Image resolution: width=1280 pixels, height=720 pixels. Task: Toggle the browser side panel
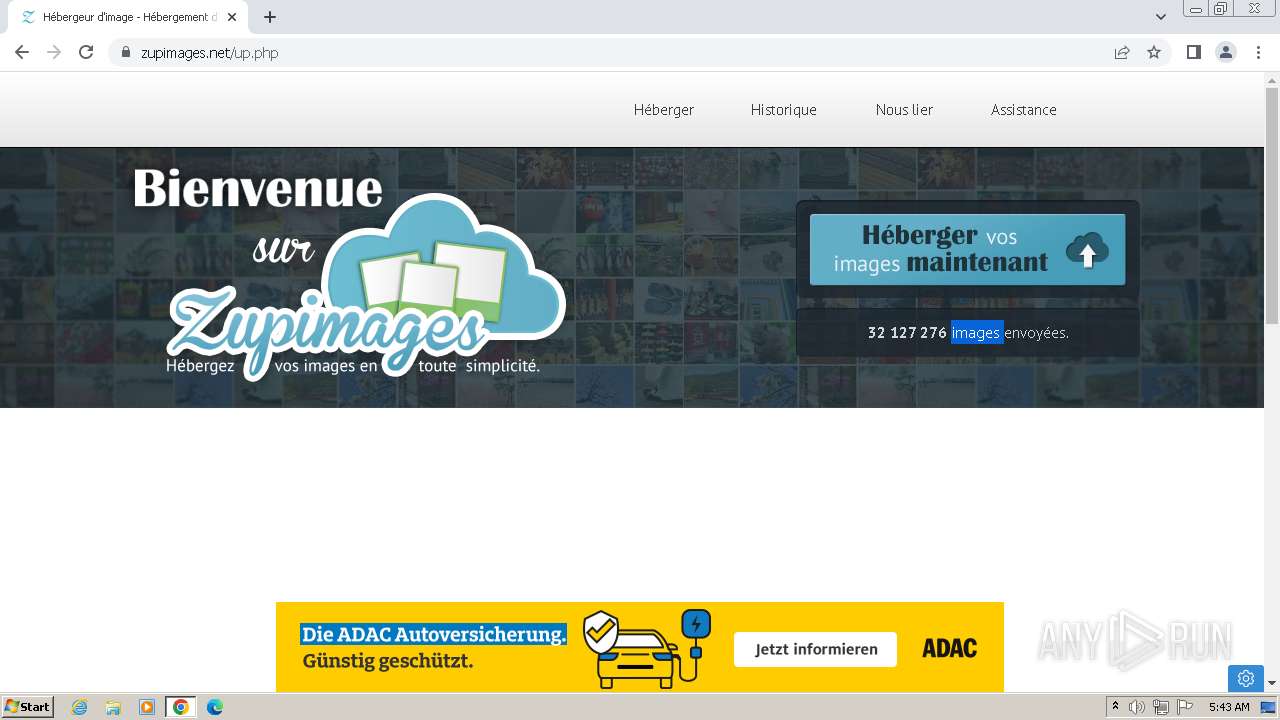pos(1194,53)
